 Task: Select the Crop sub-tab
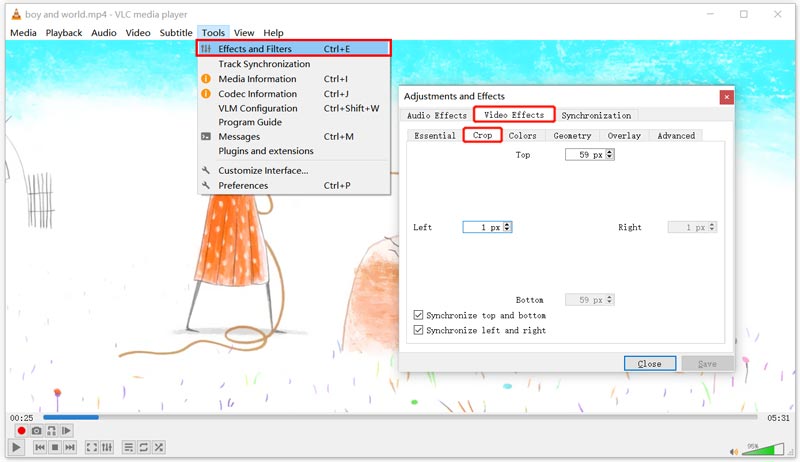click(482, 135)
